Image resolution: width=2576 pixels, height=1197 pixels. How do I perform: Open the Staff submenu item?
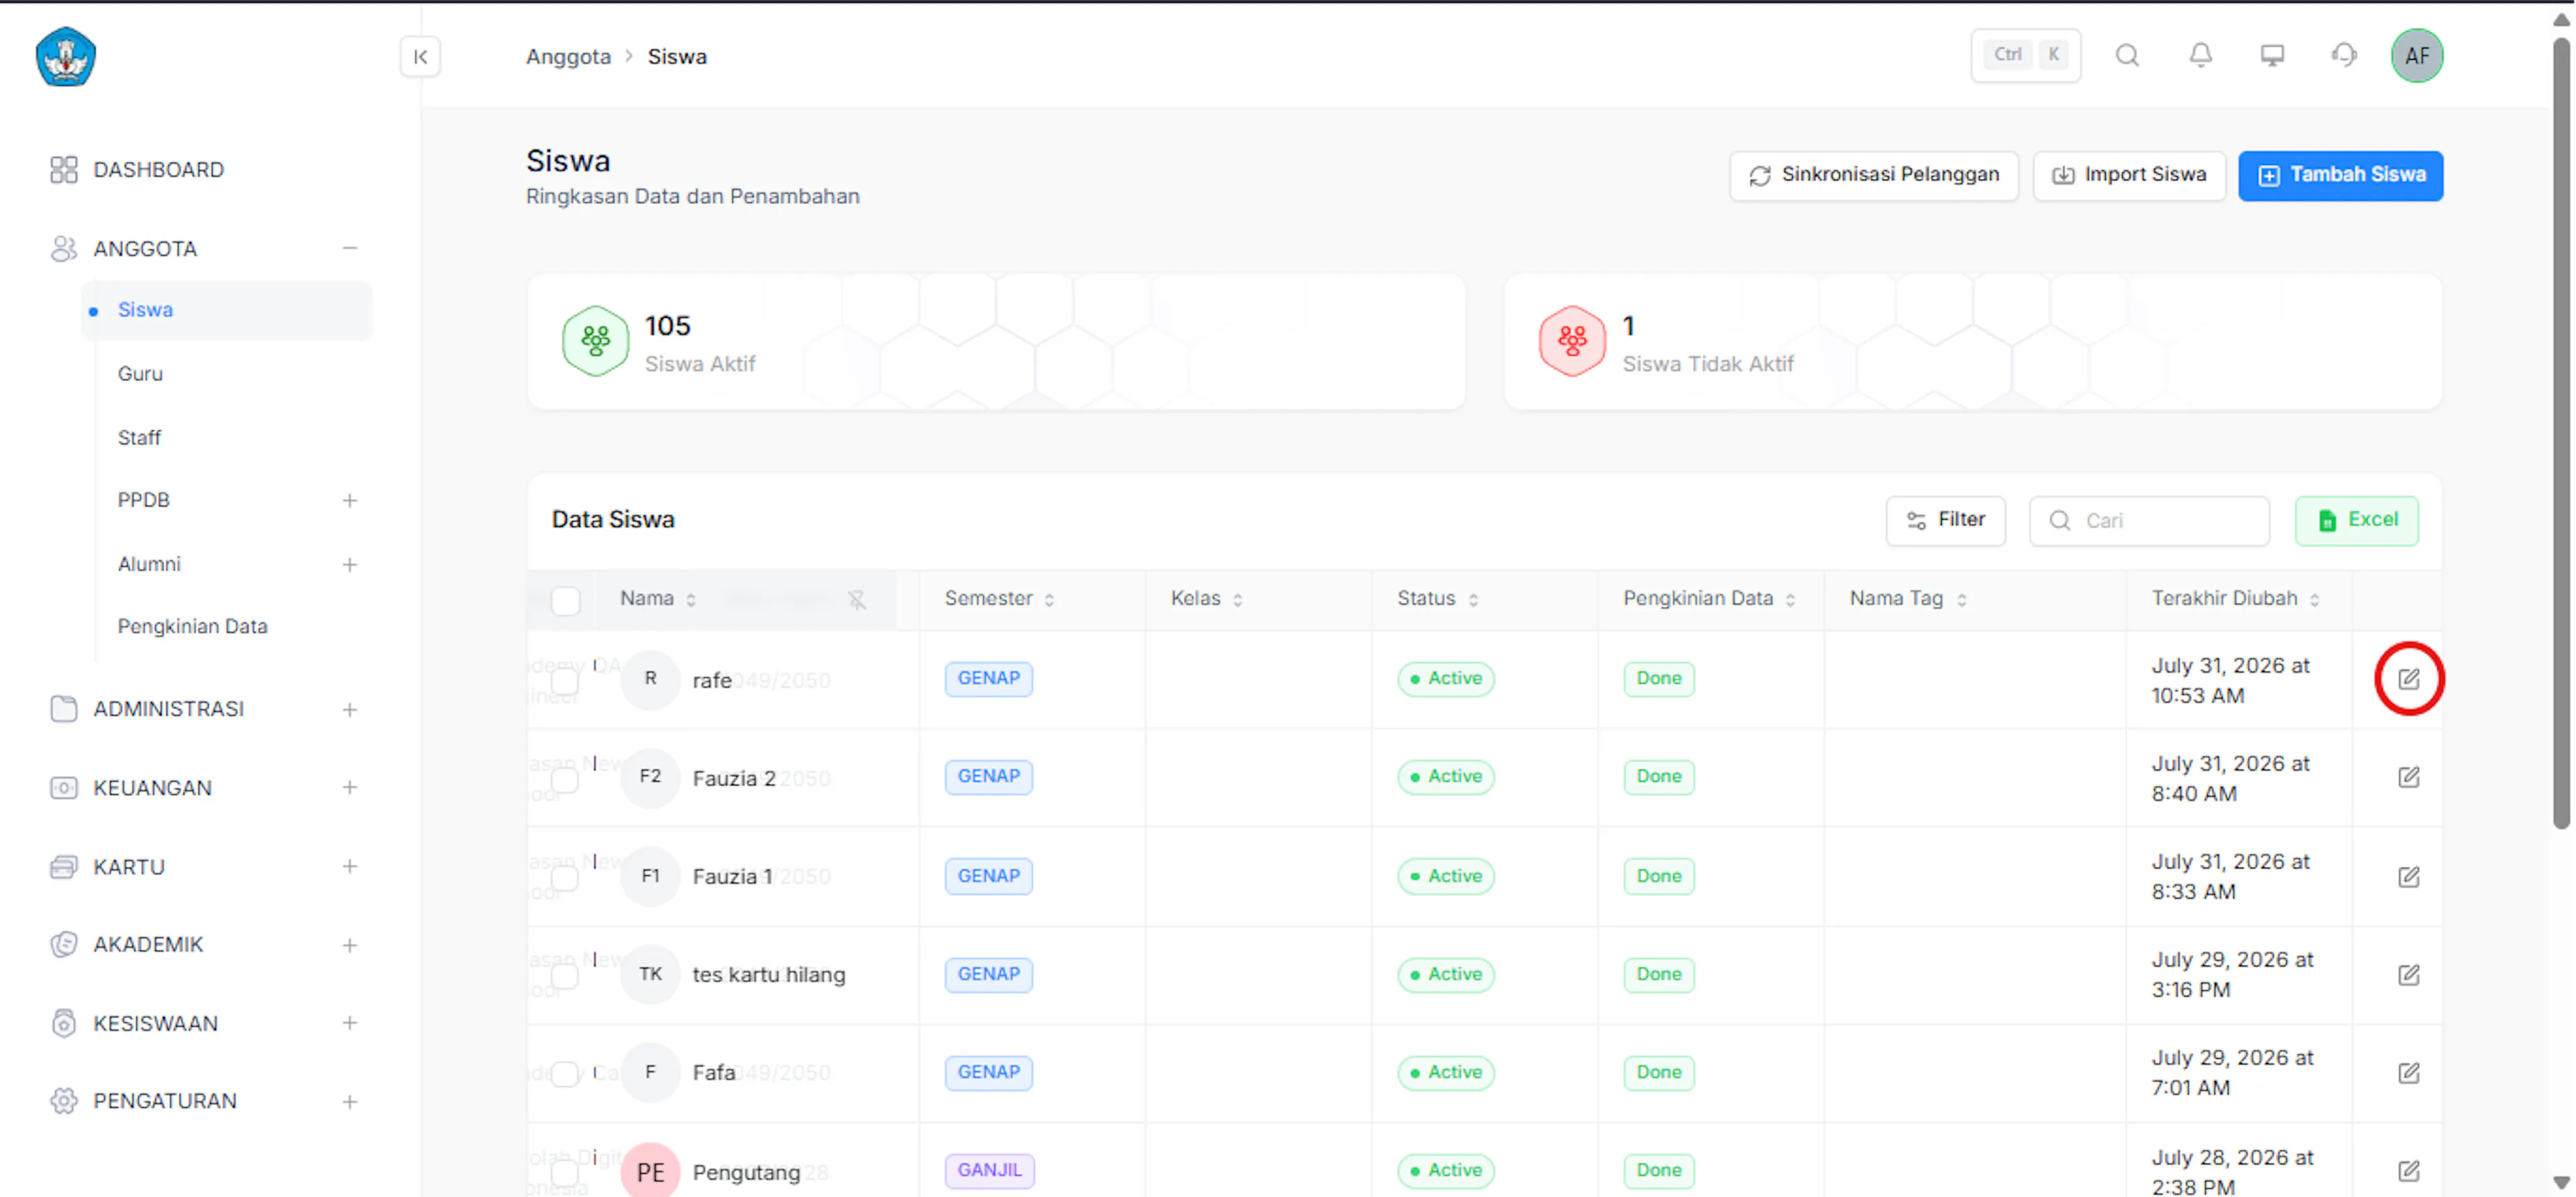tap(139, 438)
